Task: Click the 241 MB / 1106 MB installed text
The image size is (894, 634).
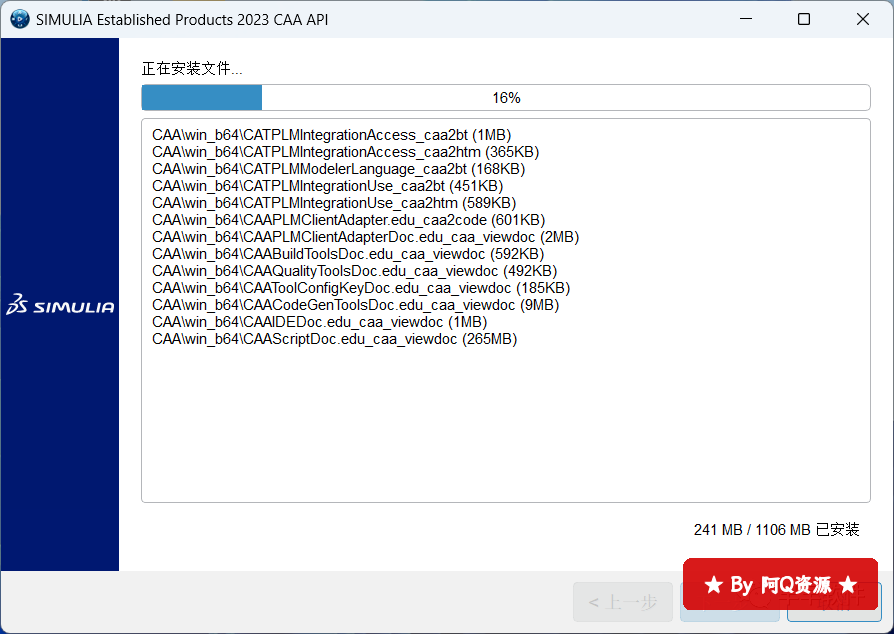Action: pos(776,530)
